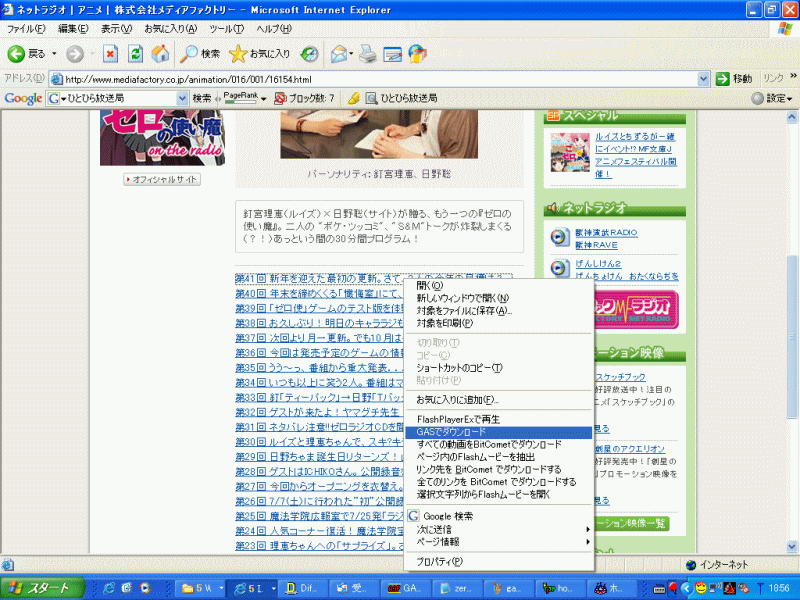Image resolution: width=800 pixels, height=600 pixels.
Task: Click the ブロック数: 7 popup blocker button
Action: pyautogui.click(x=304, y=98)
